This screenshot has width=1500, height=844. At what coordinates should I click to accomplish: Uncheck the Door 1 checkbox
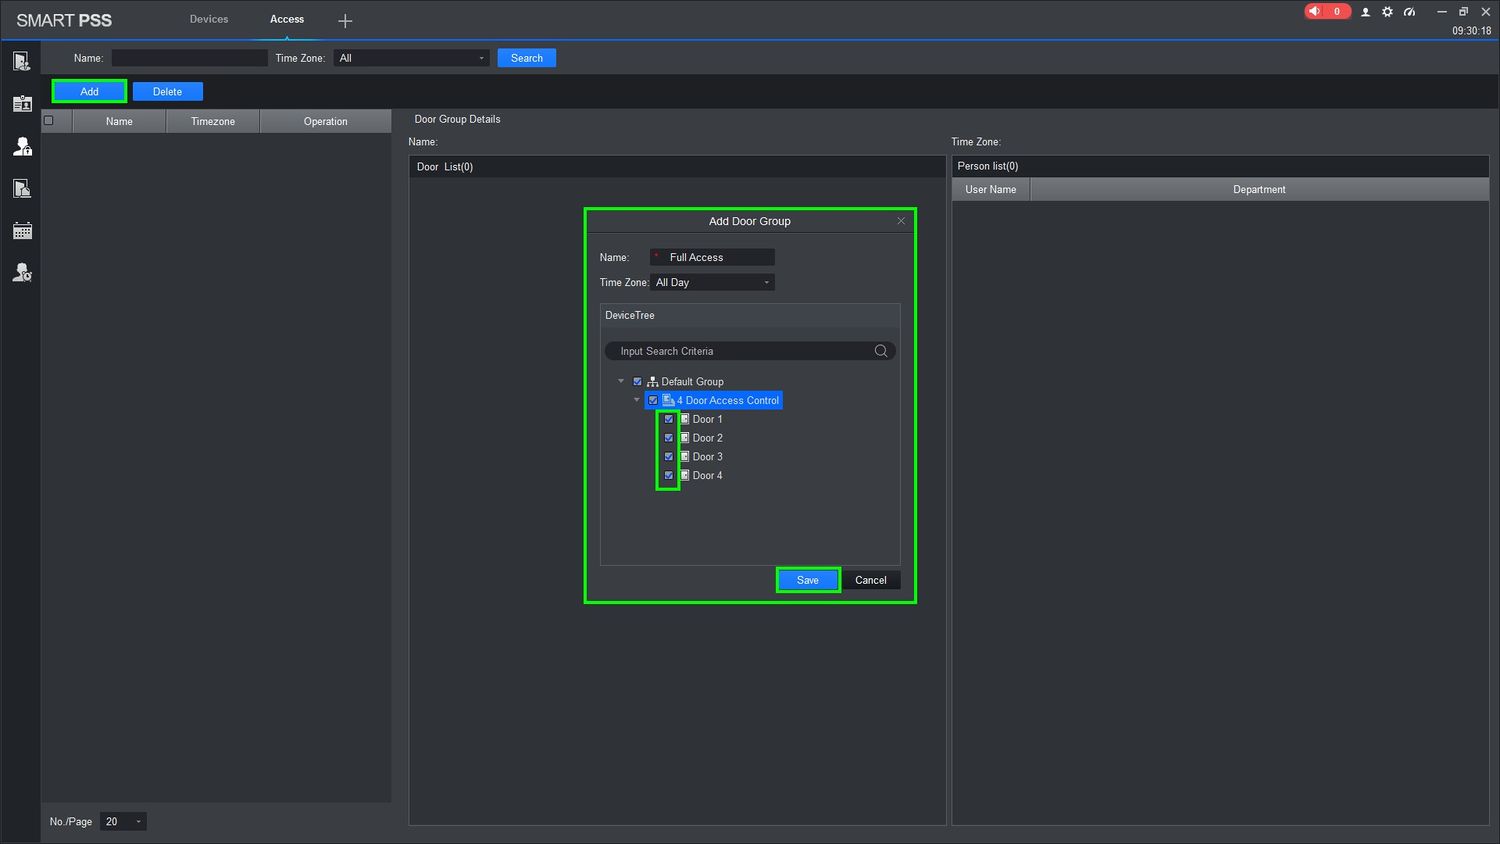pos(669,419)
